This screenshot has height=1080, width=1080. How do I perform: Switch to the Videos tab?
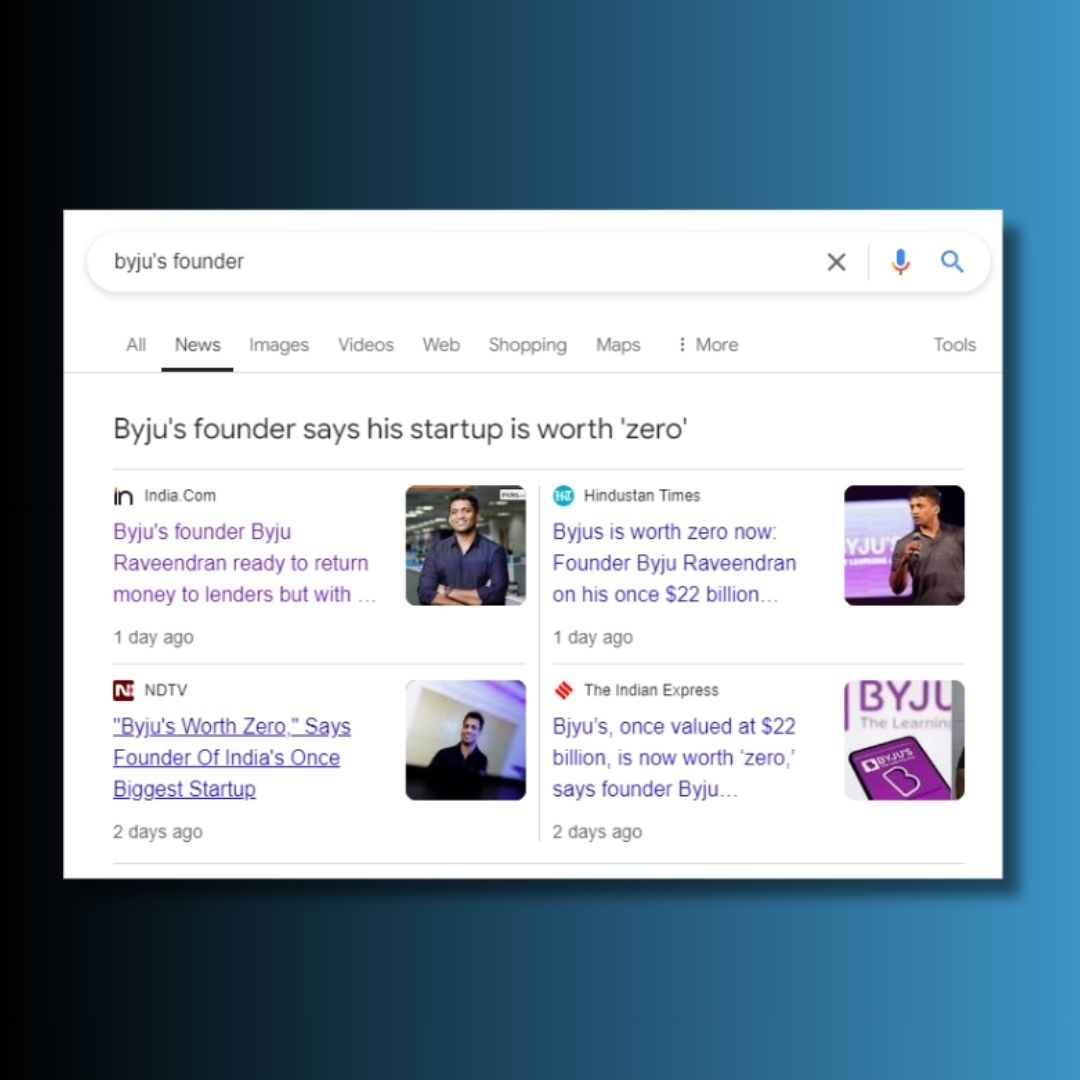point(365,345)
